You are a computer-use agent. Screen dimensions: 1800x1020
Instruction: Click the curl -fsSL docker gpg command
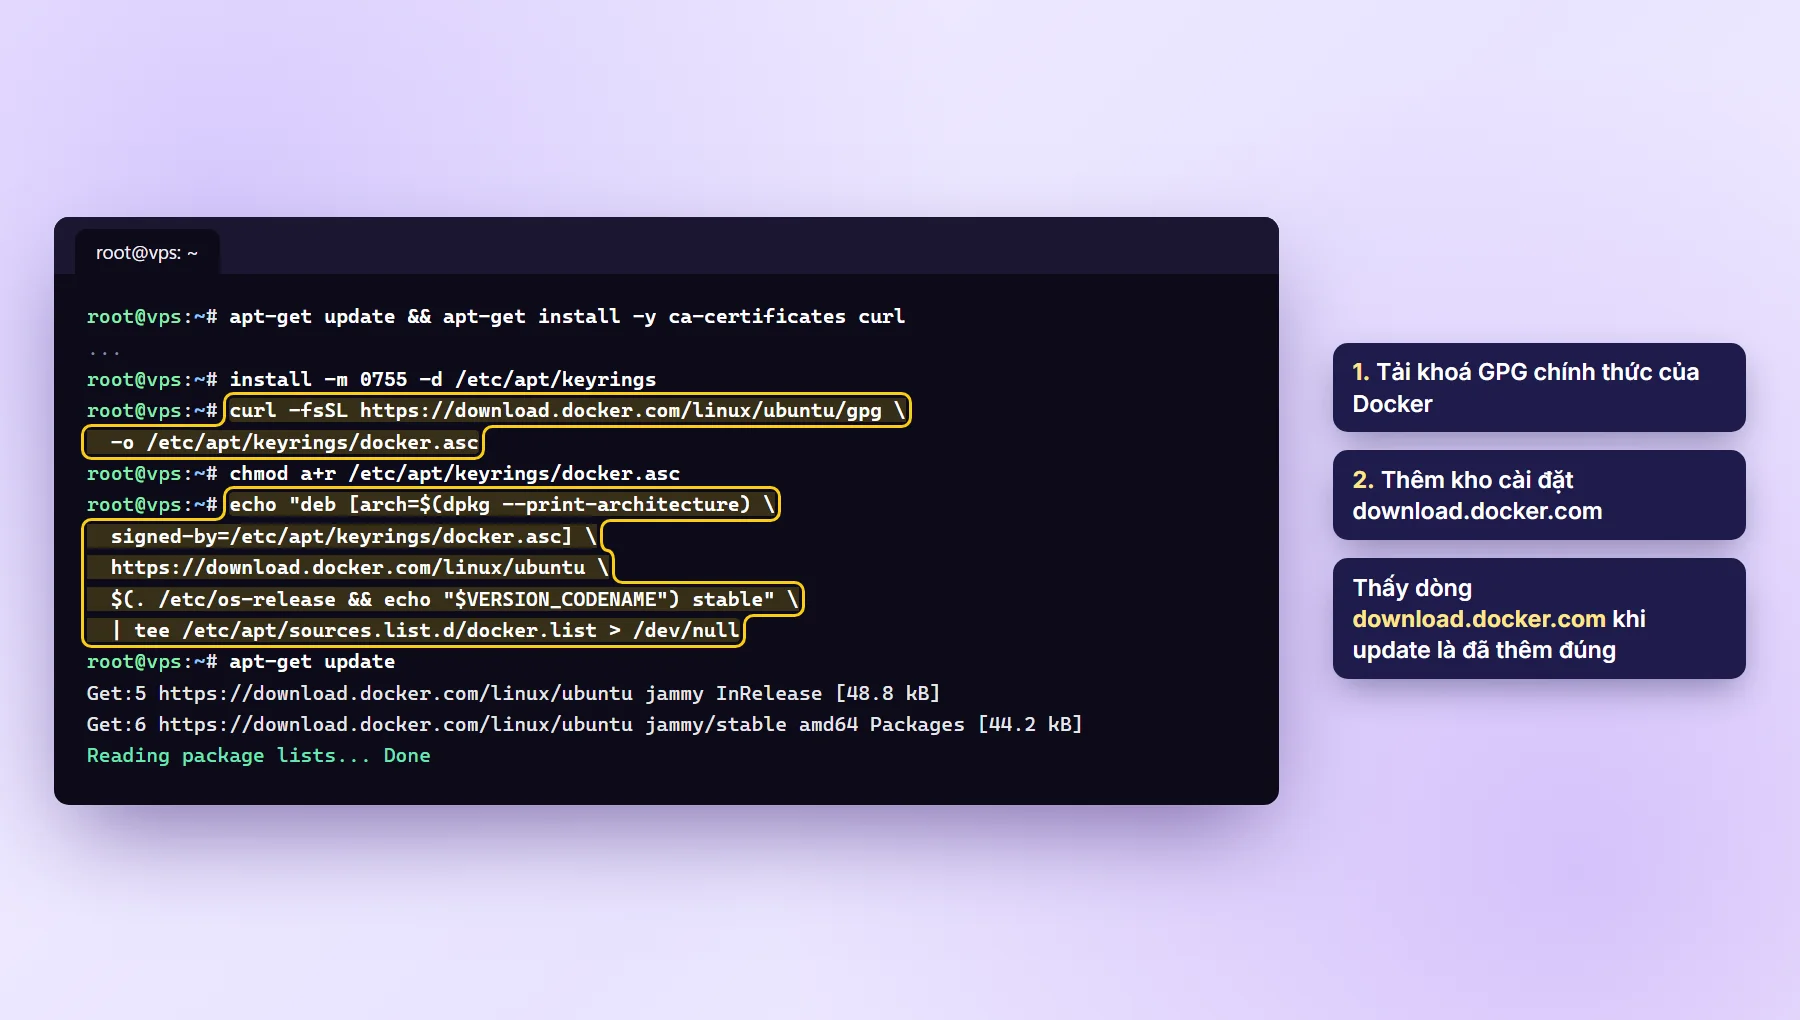click(x=568, y=410)
